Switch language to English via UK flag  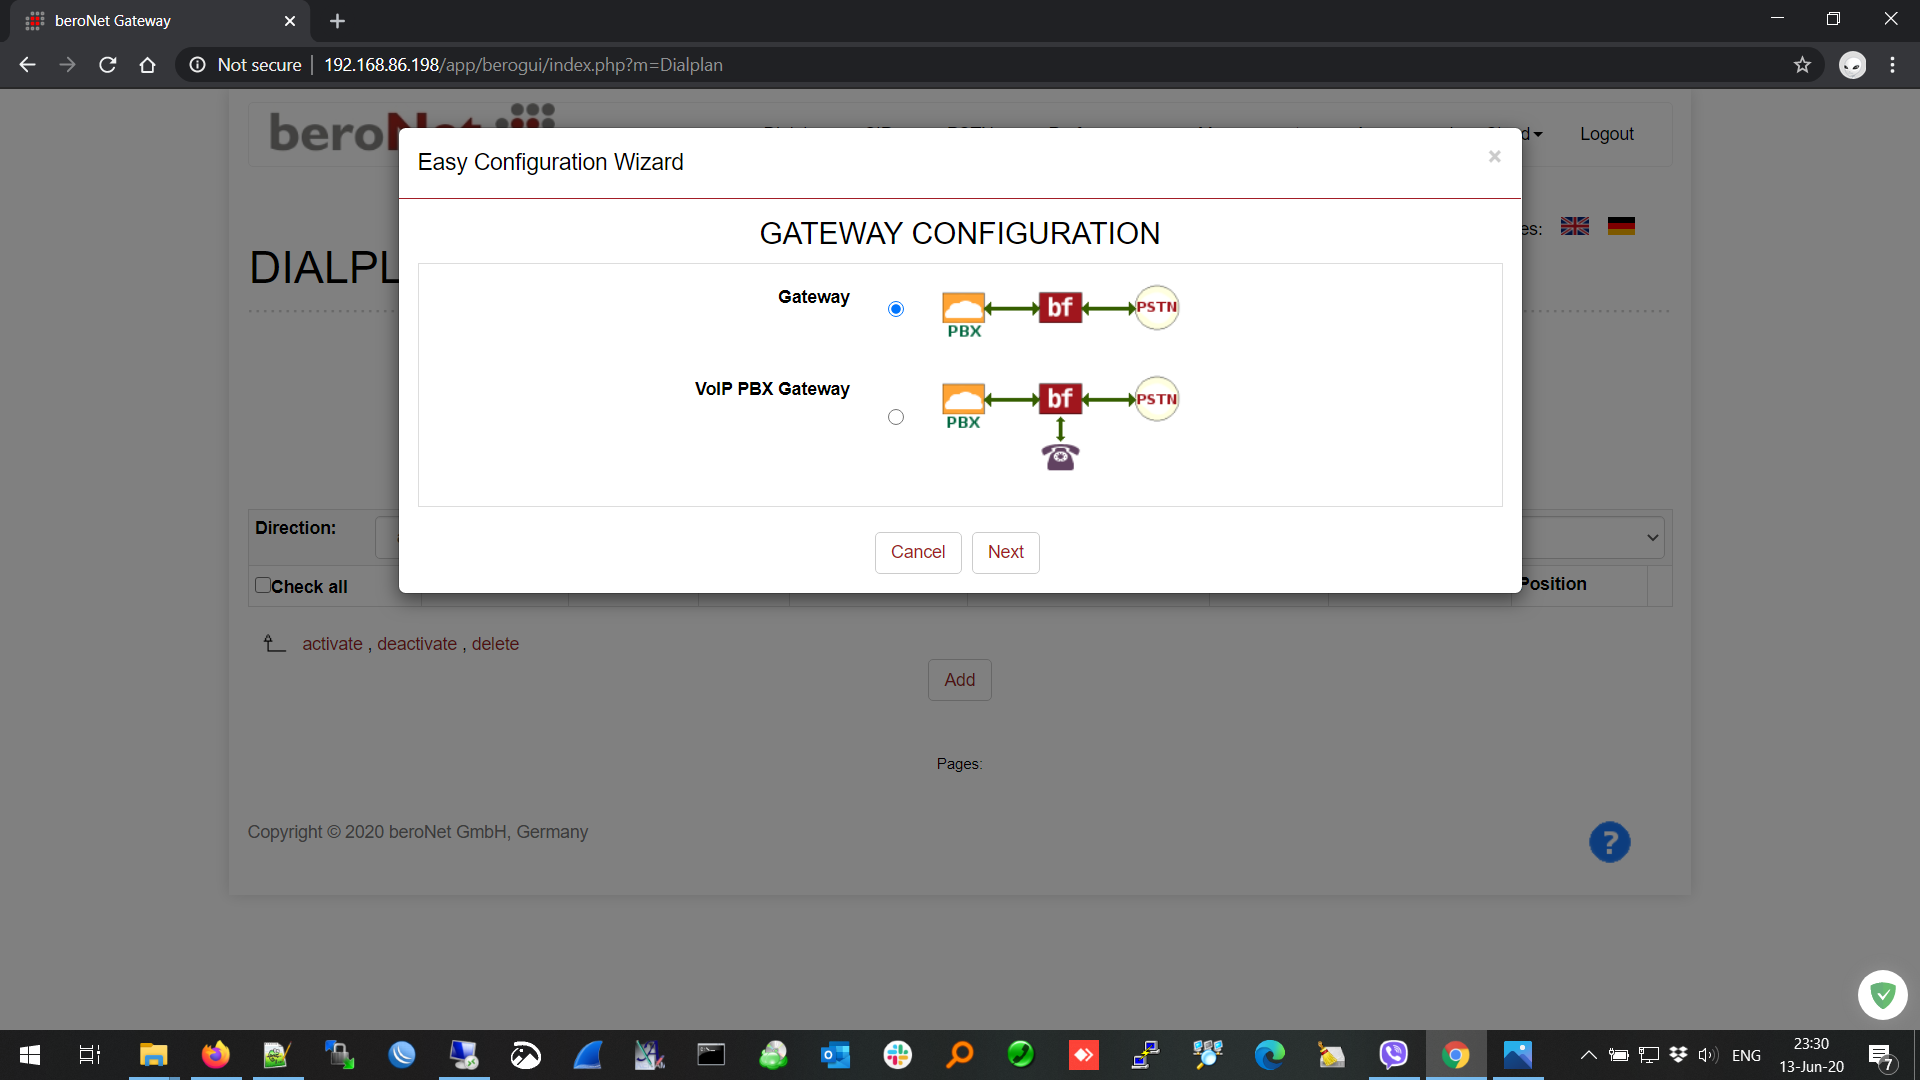click(x=1575, y=227)
